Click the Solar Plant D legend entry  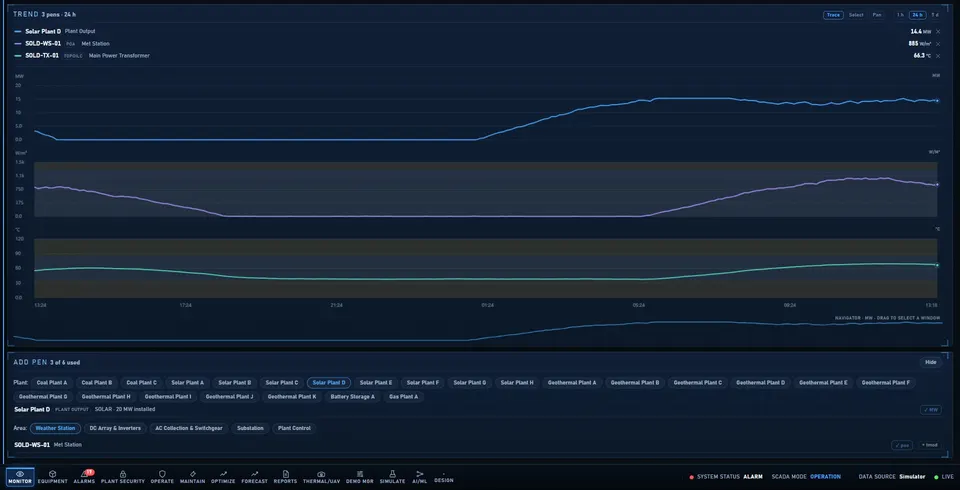tap(54, 31)
